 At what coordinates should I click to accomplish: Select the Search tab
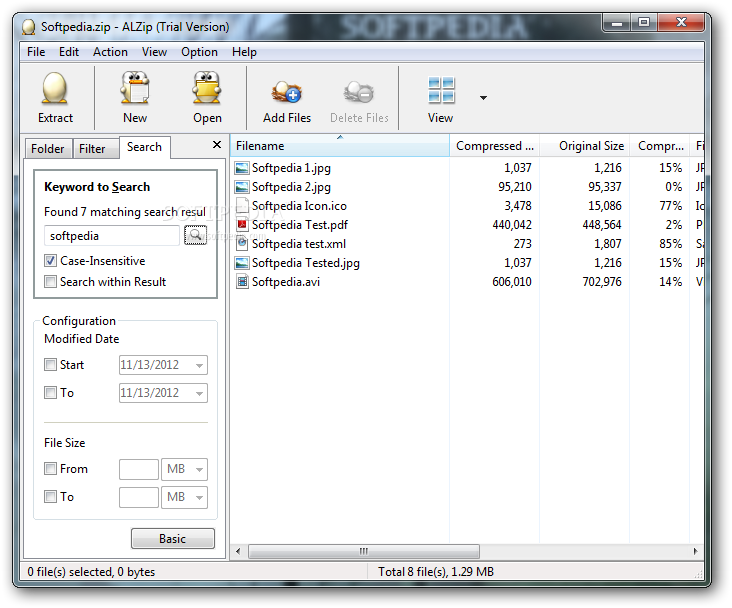point(144,147)
